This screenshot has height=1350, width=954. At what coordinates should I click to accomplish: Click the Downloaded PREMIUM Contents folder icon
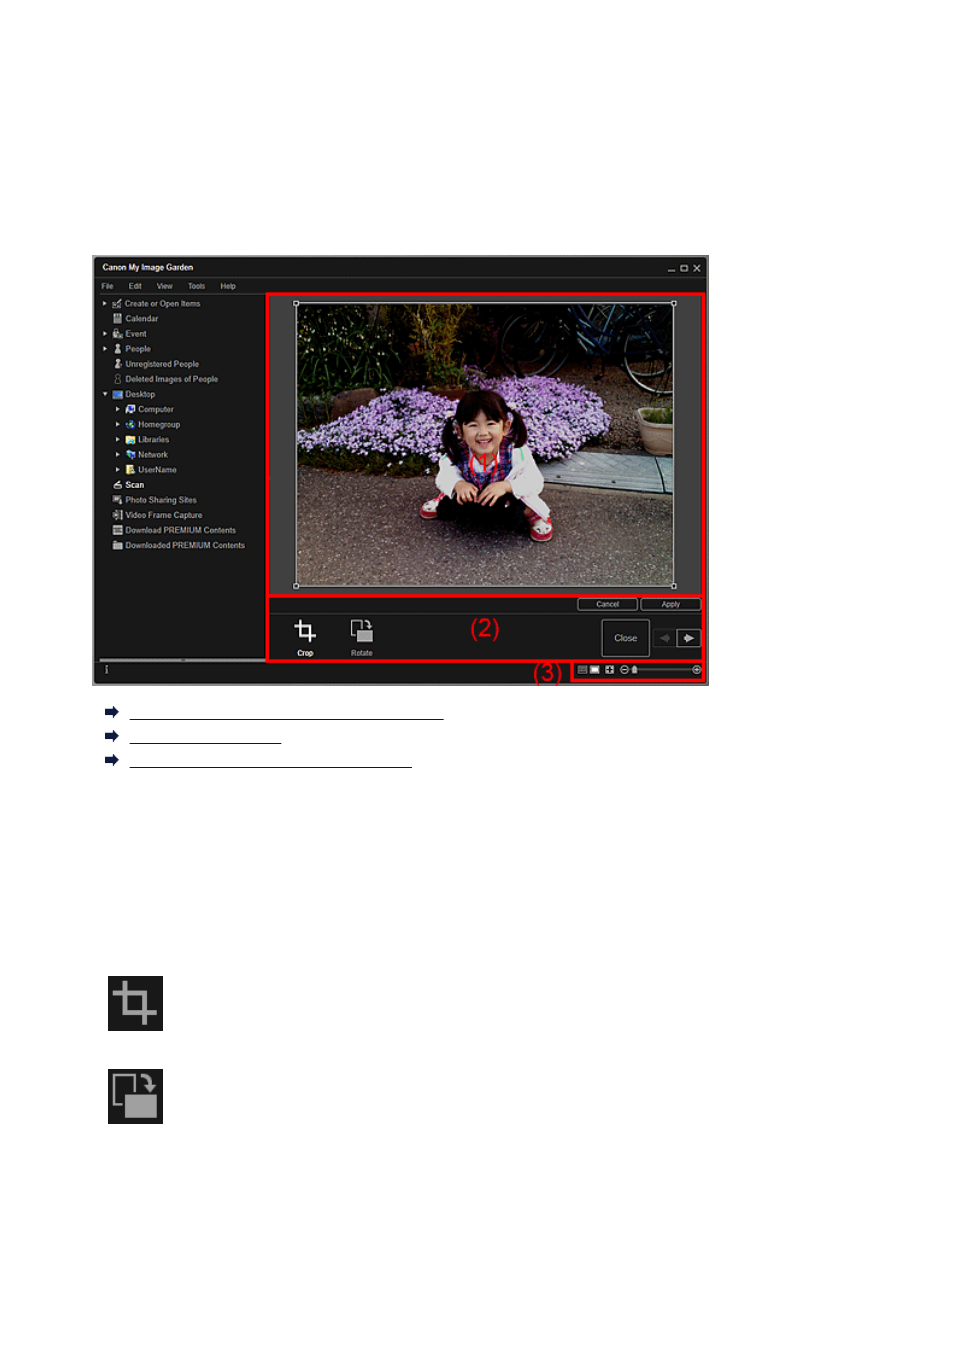(117, 545)
